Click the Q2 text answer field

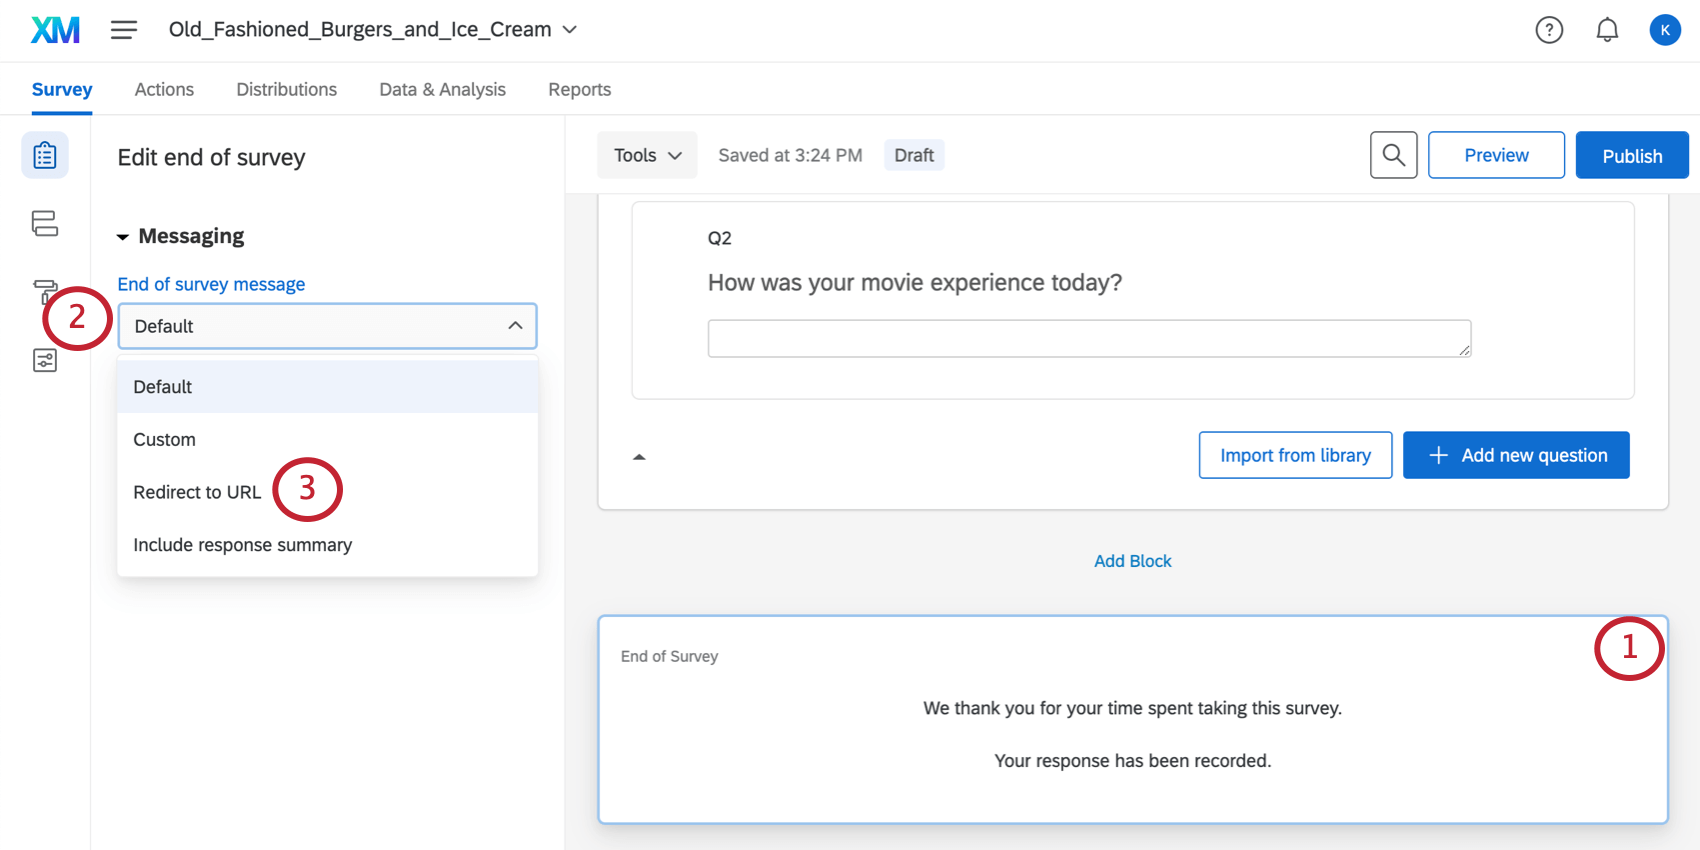pos(1088,338)
